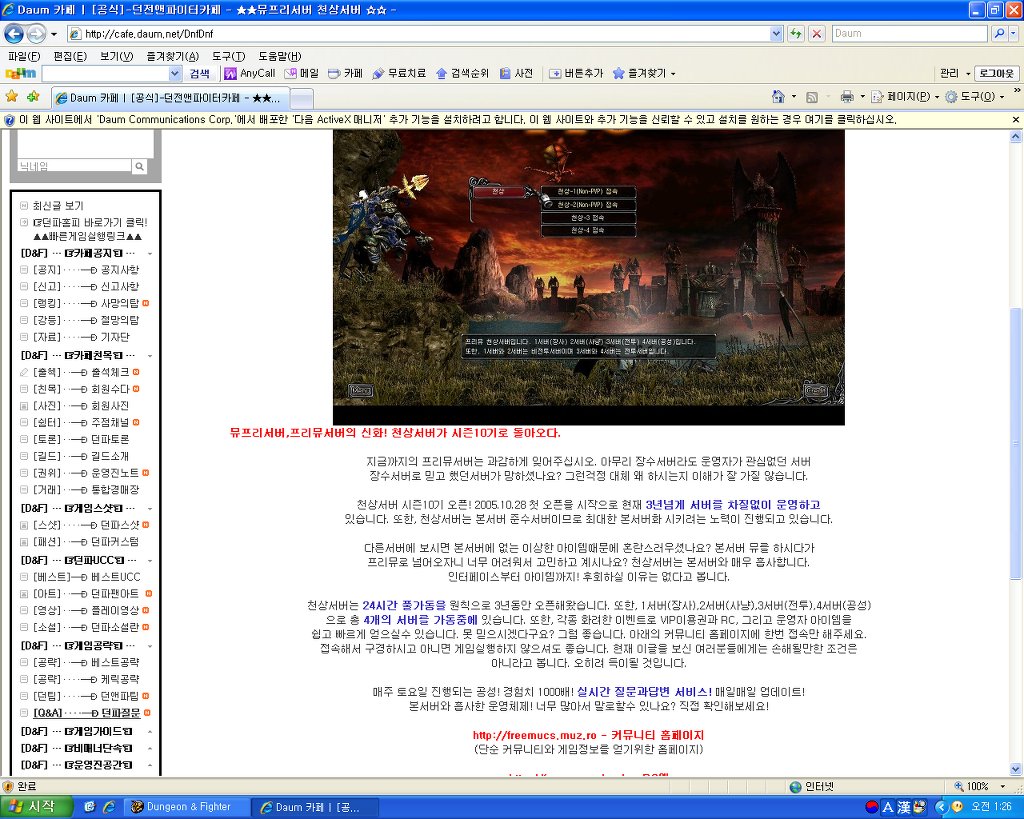
Task: Open the 페이지(P) page menu button
Action: tap(905, 97)
